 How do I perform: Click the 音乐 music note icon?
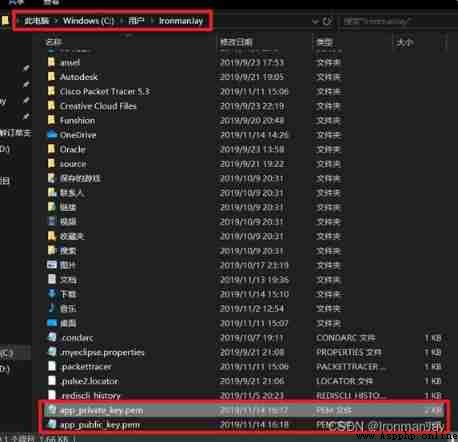(x=52, y=308)
